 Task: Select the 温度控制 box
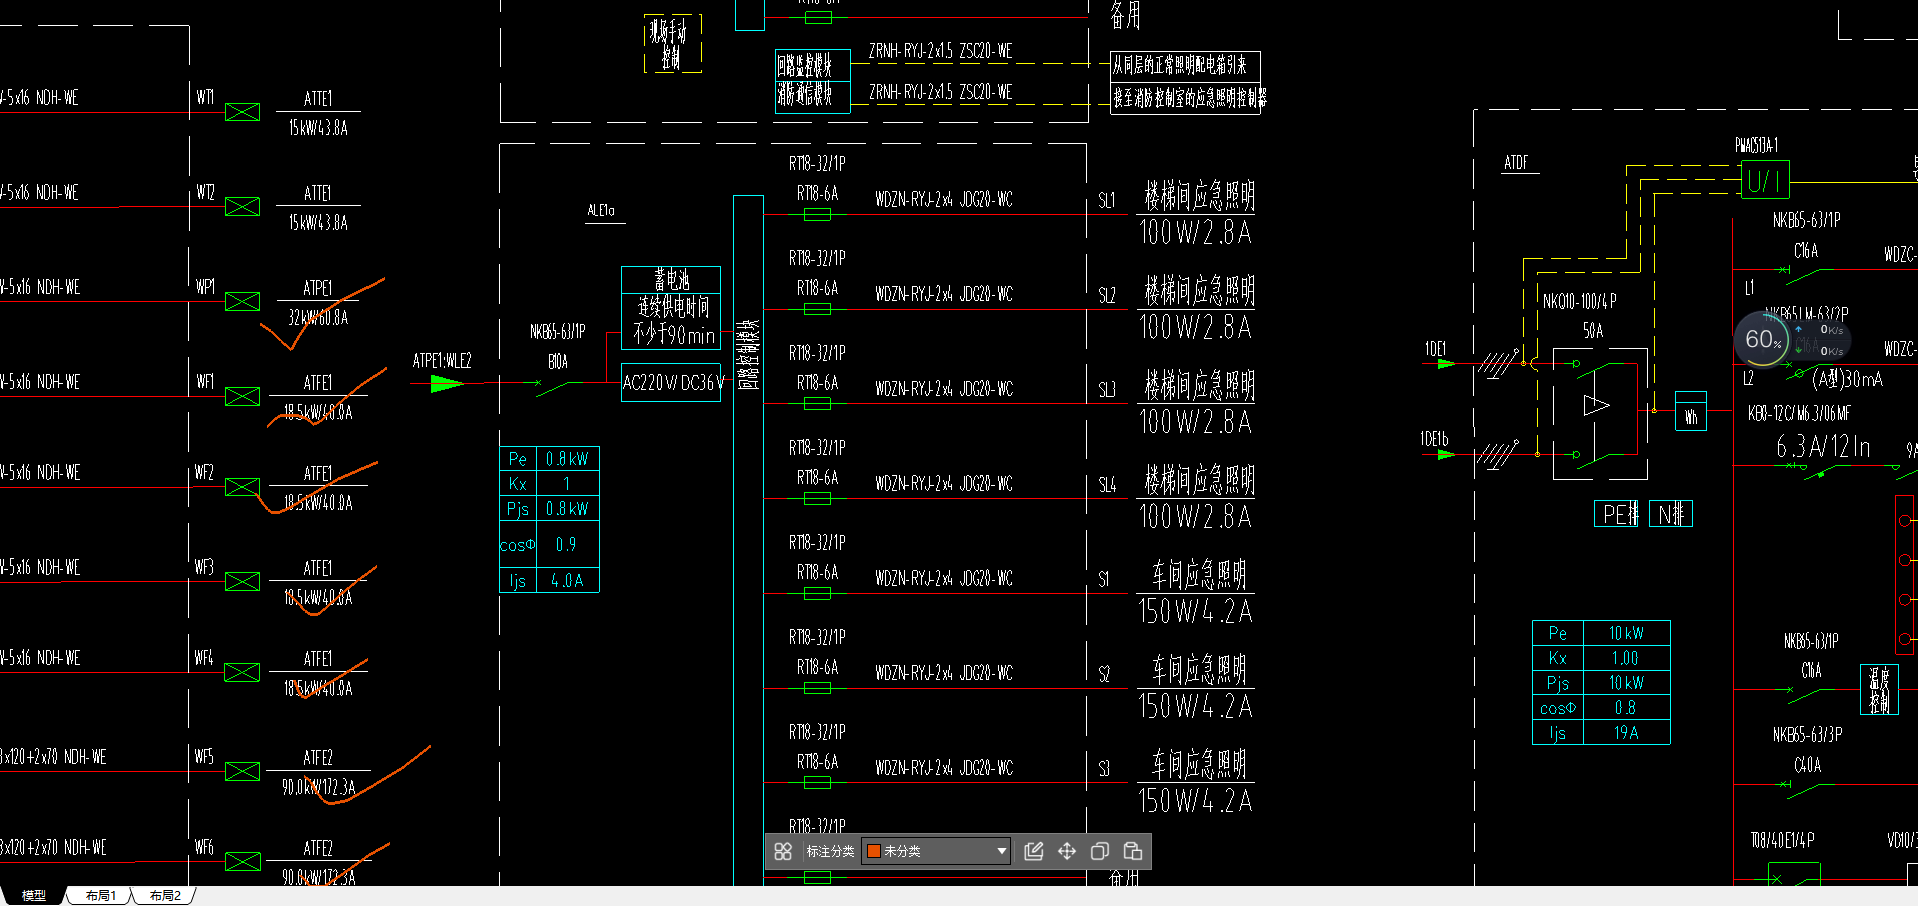(1879, 690)
